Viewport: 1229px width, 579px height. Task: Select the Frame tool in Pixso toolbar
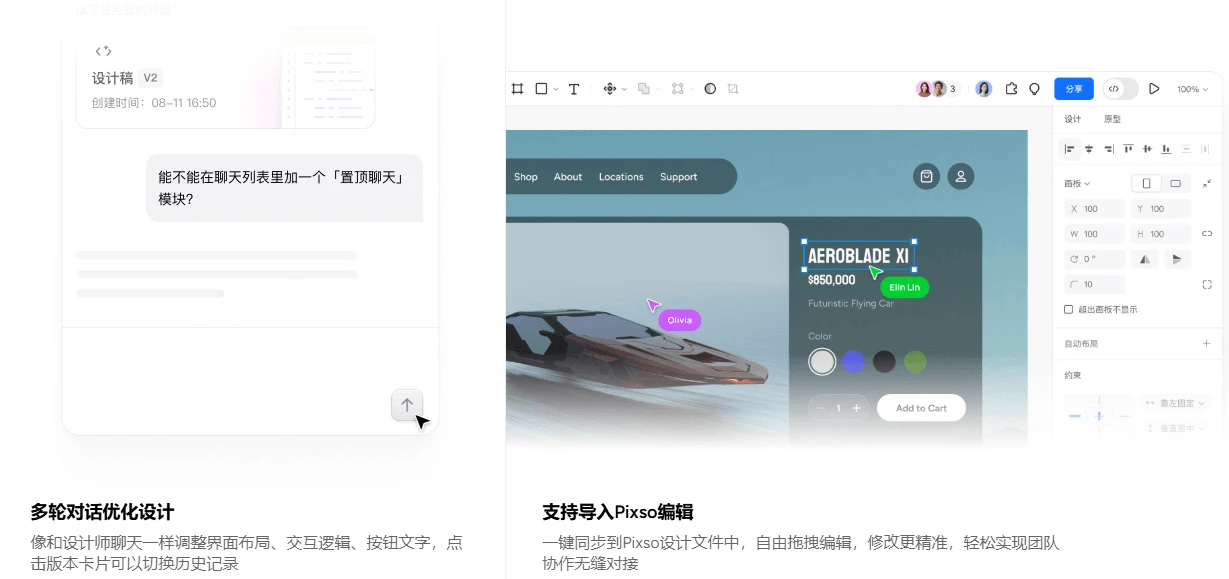[x=517, y=89]
